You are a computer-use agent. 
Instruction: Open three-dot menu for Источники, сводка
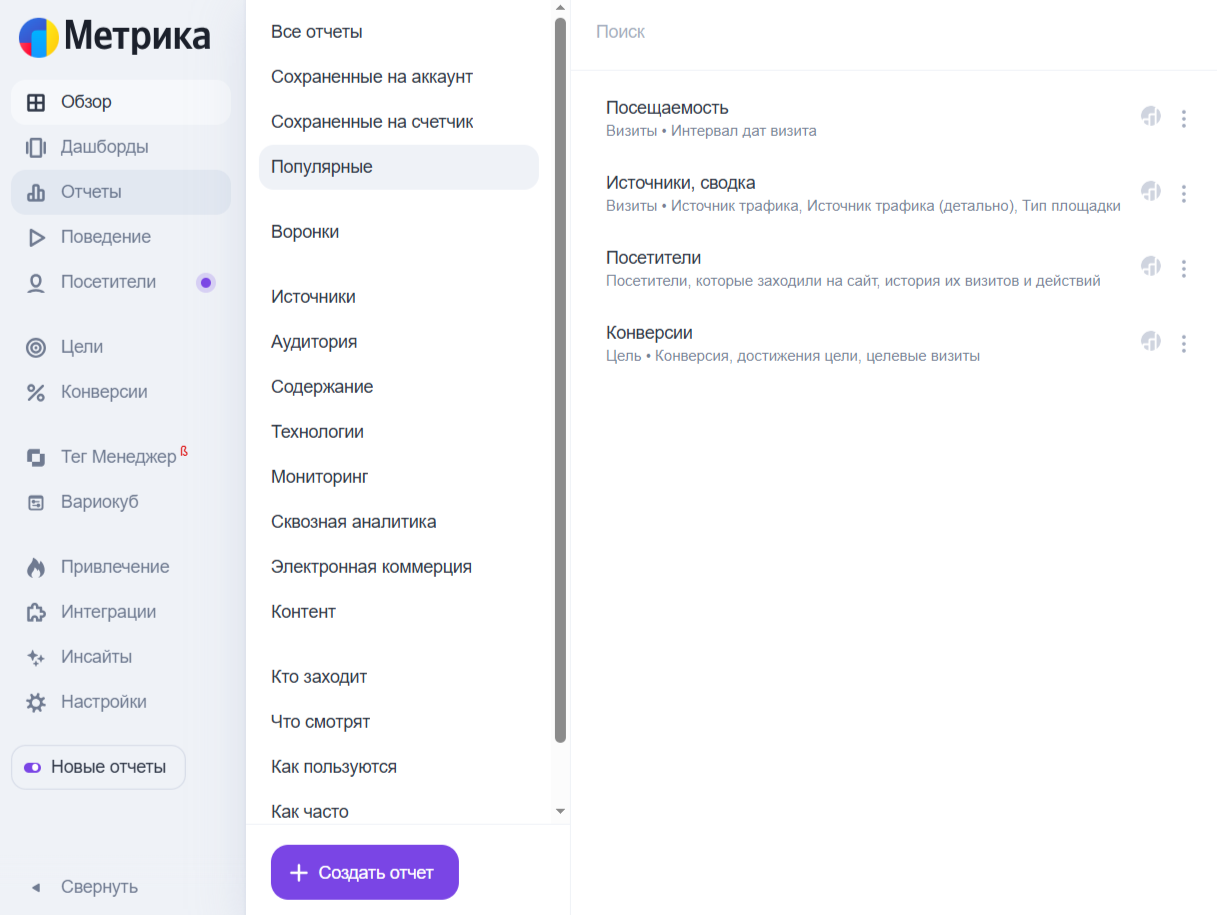(1184, 193)
